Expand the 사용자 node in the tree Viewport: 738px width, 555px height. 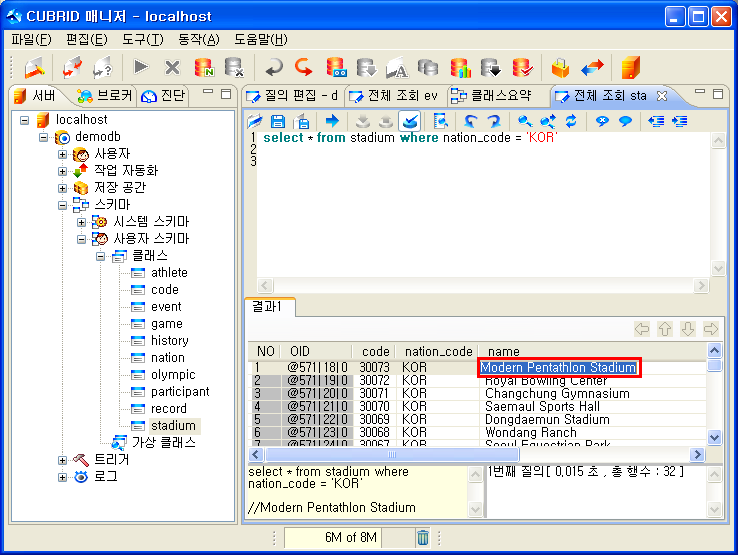(63, 154)
